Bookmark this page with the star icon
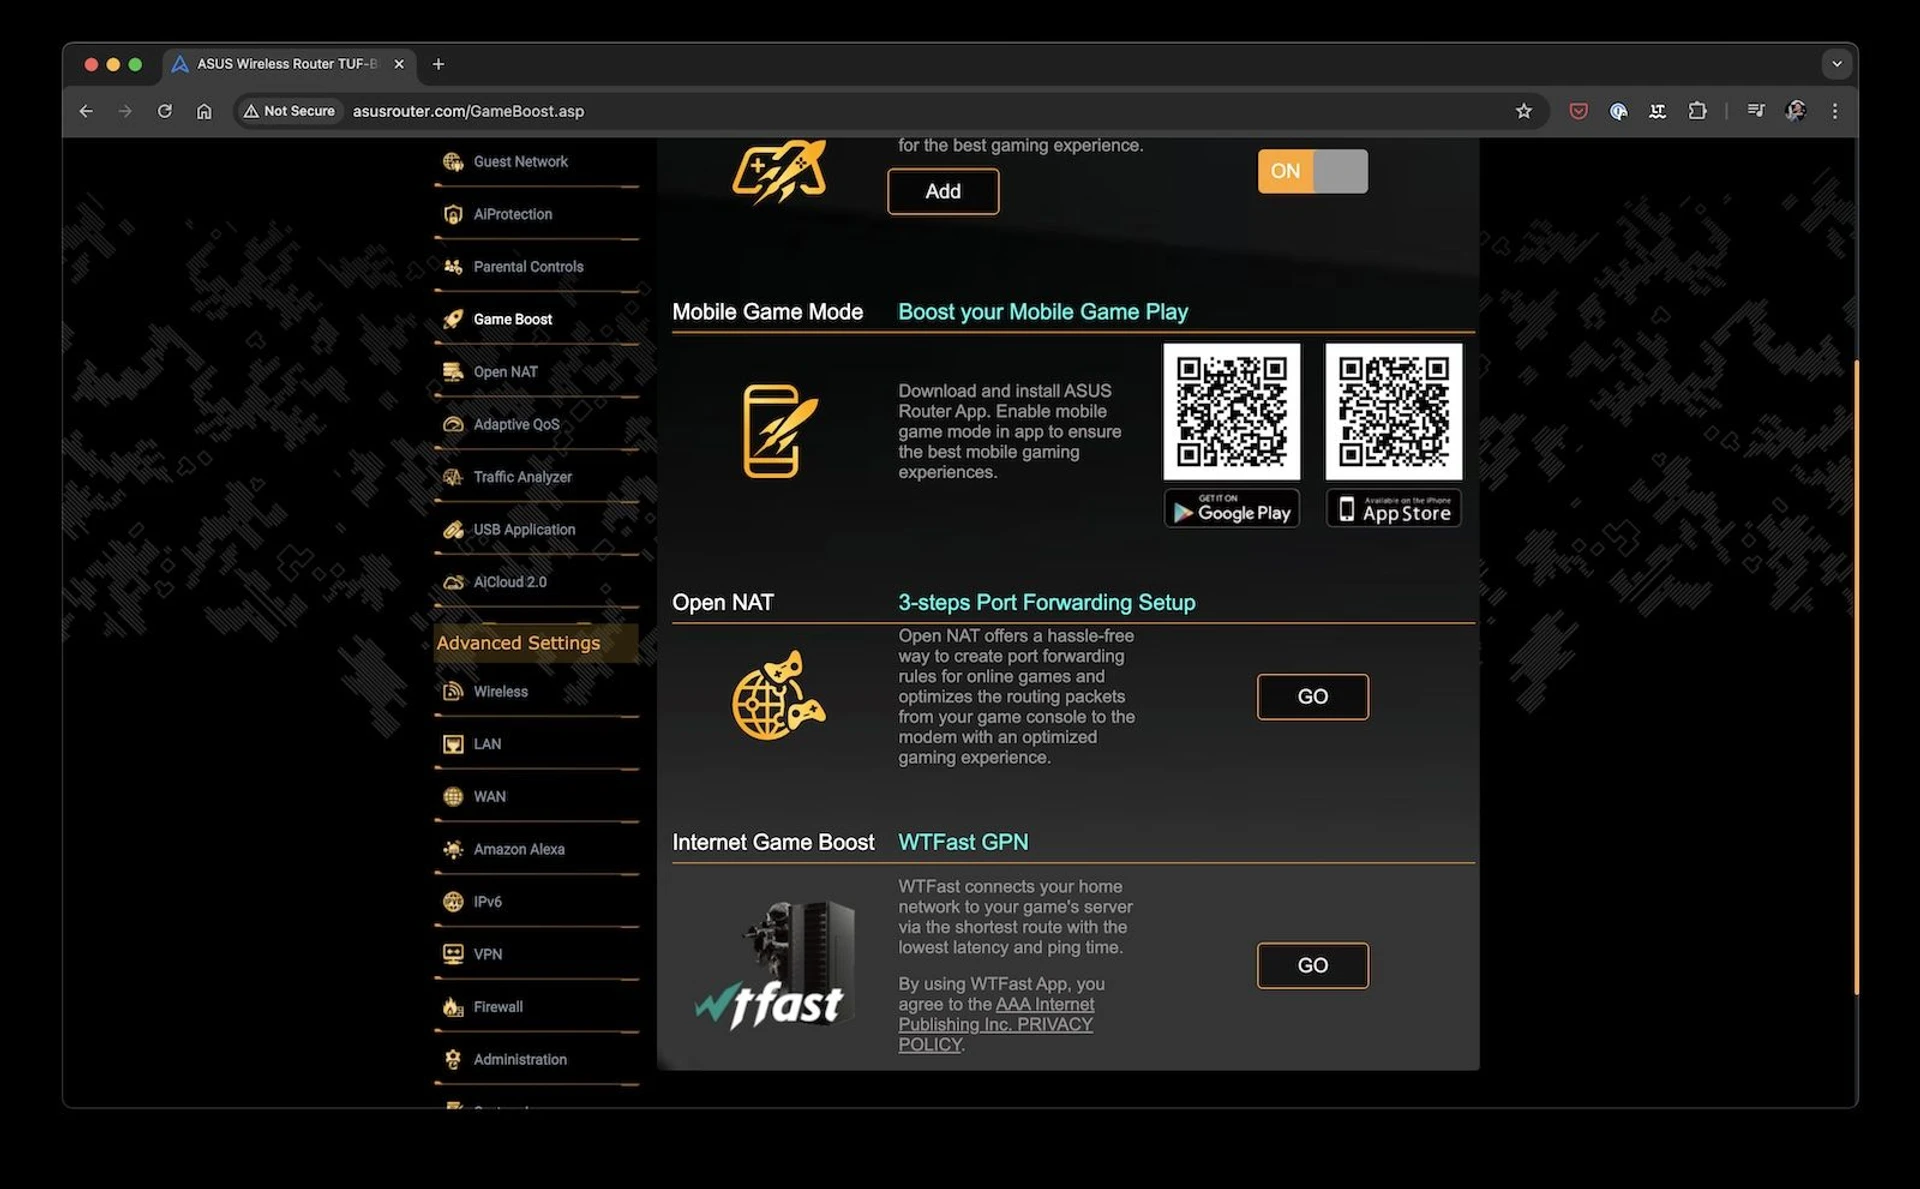 point(1523,111)
